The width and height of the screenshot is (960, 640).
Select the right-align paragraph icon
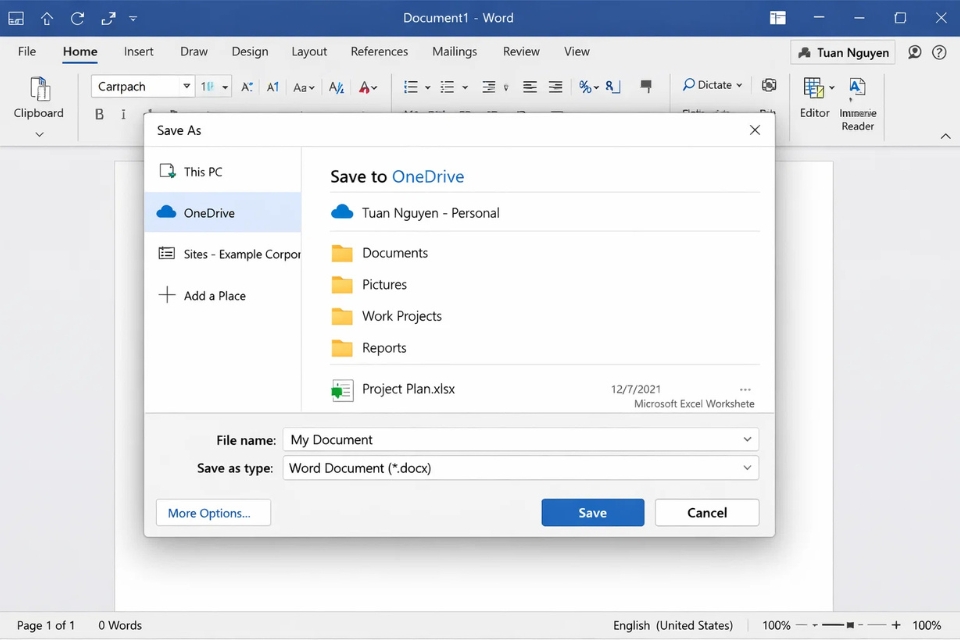(555, 86)
